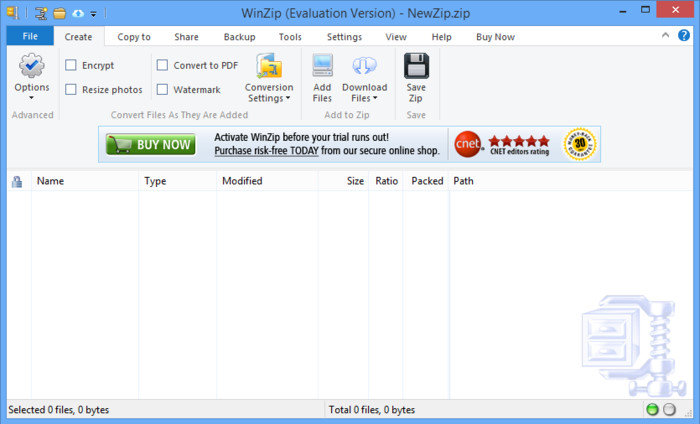Click the Save Zip floppy disk icon
Viewport: 700px width, 424px height.
point(416,66)
